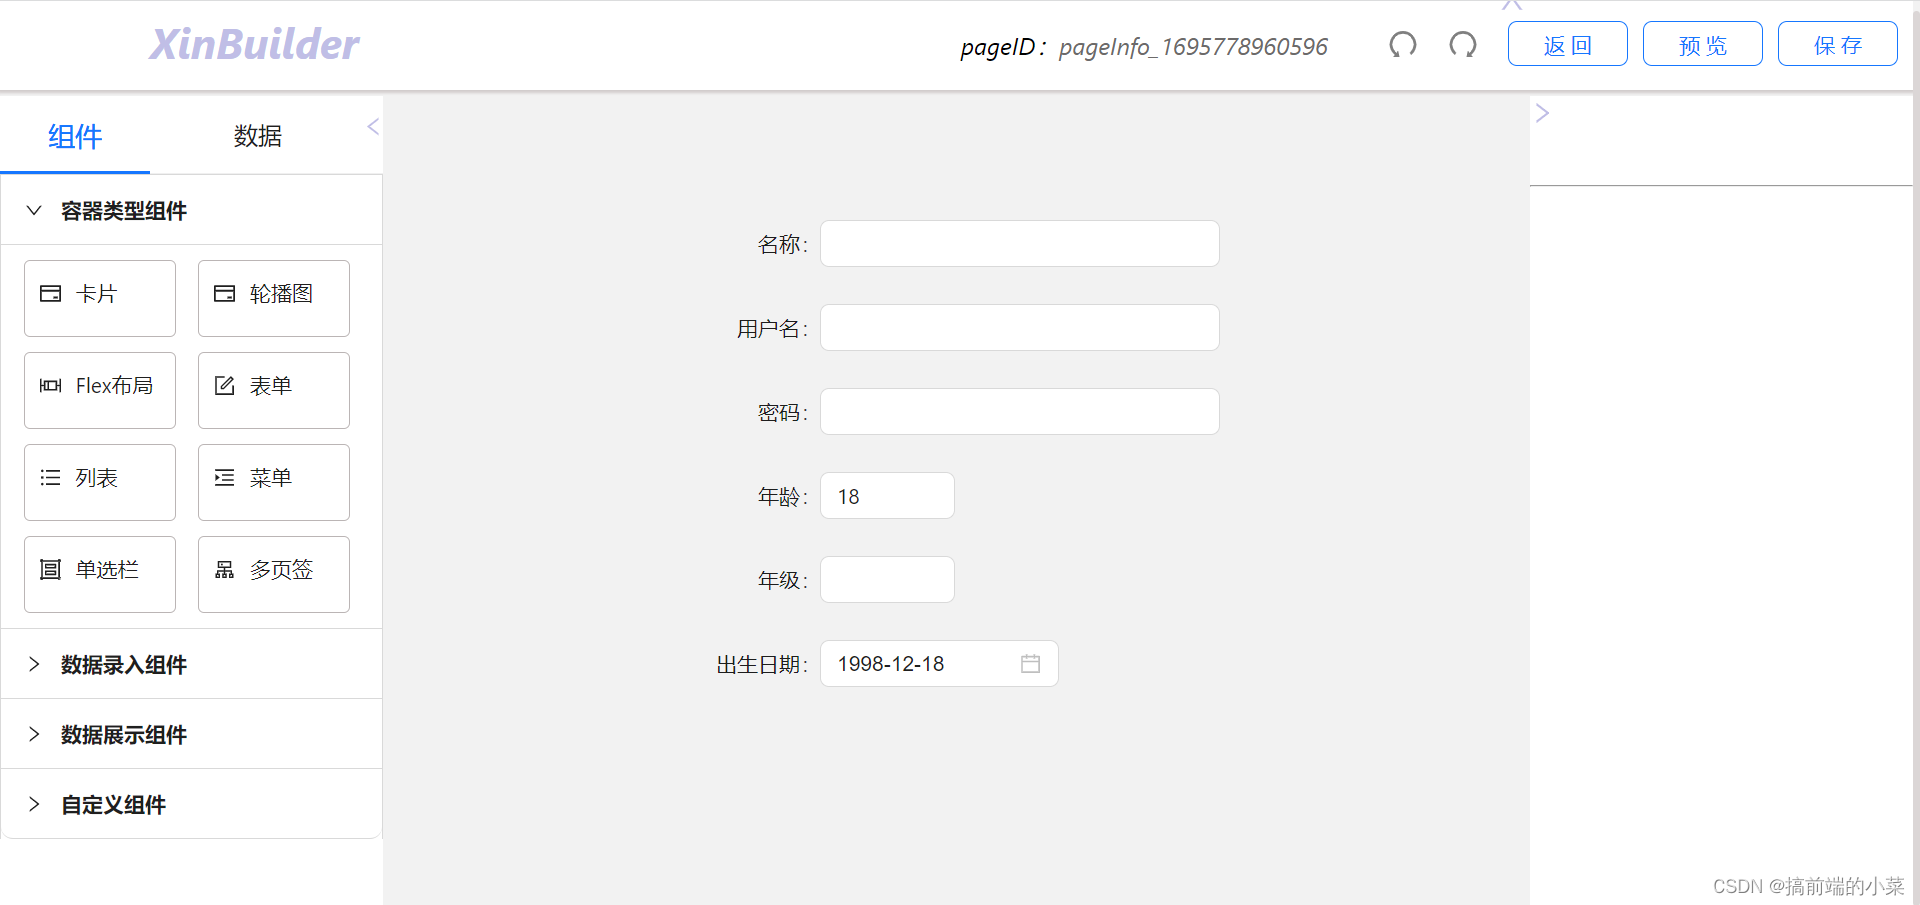
Task: Expand the 数据展示组件 section
Action: tap(191, 734)
